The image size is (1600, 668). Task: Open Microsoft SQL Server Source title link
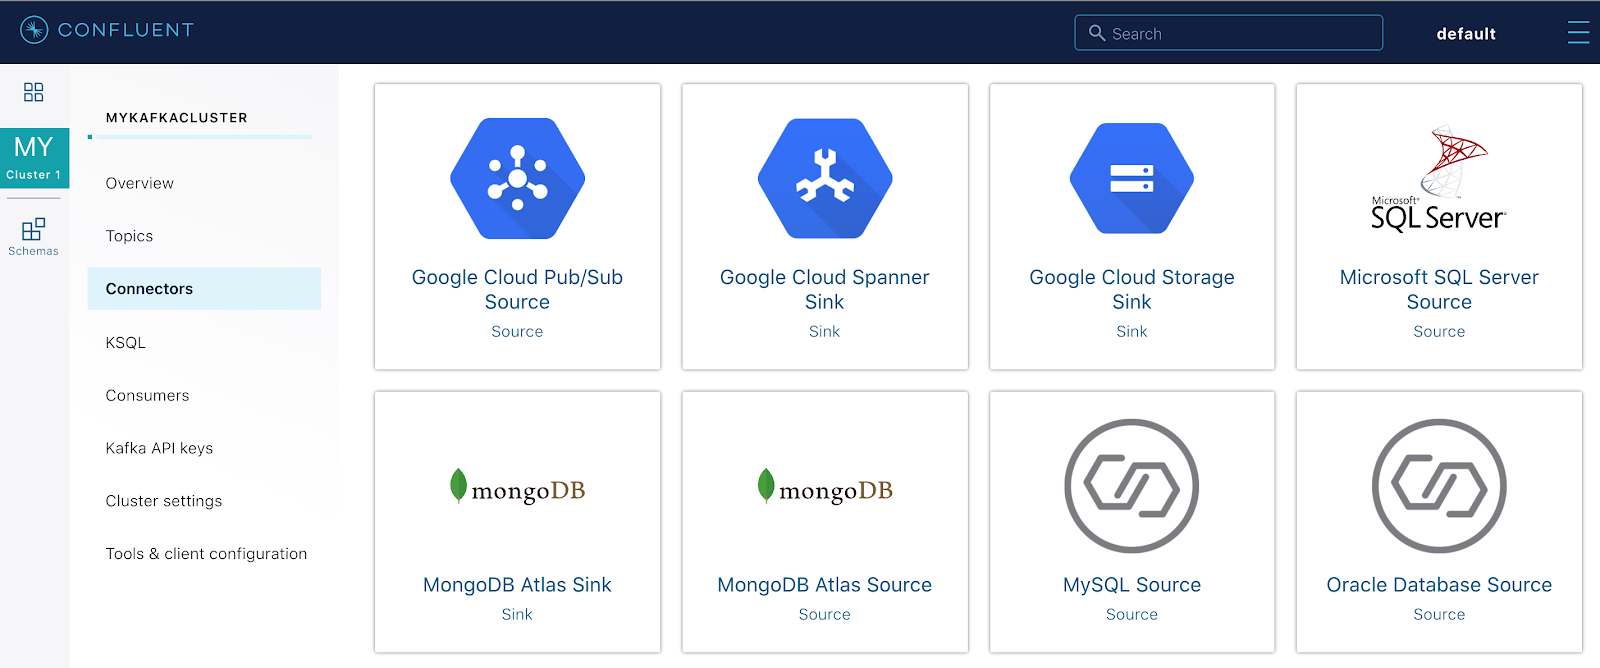coord(1439,289)
